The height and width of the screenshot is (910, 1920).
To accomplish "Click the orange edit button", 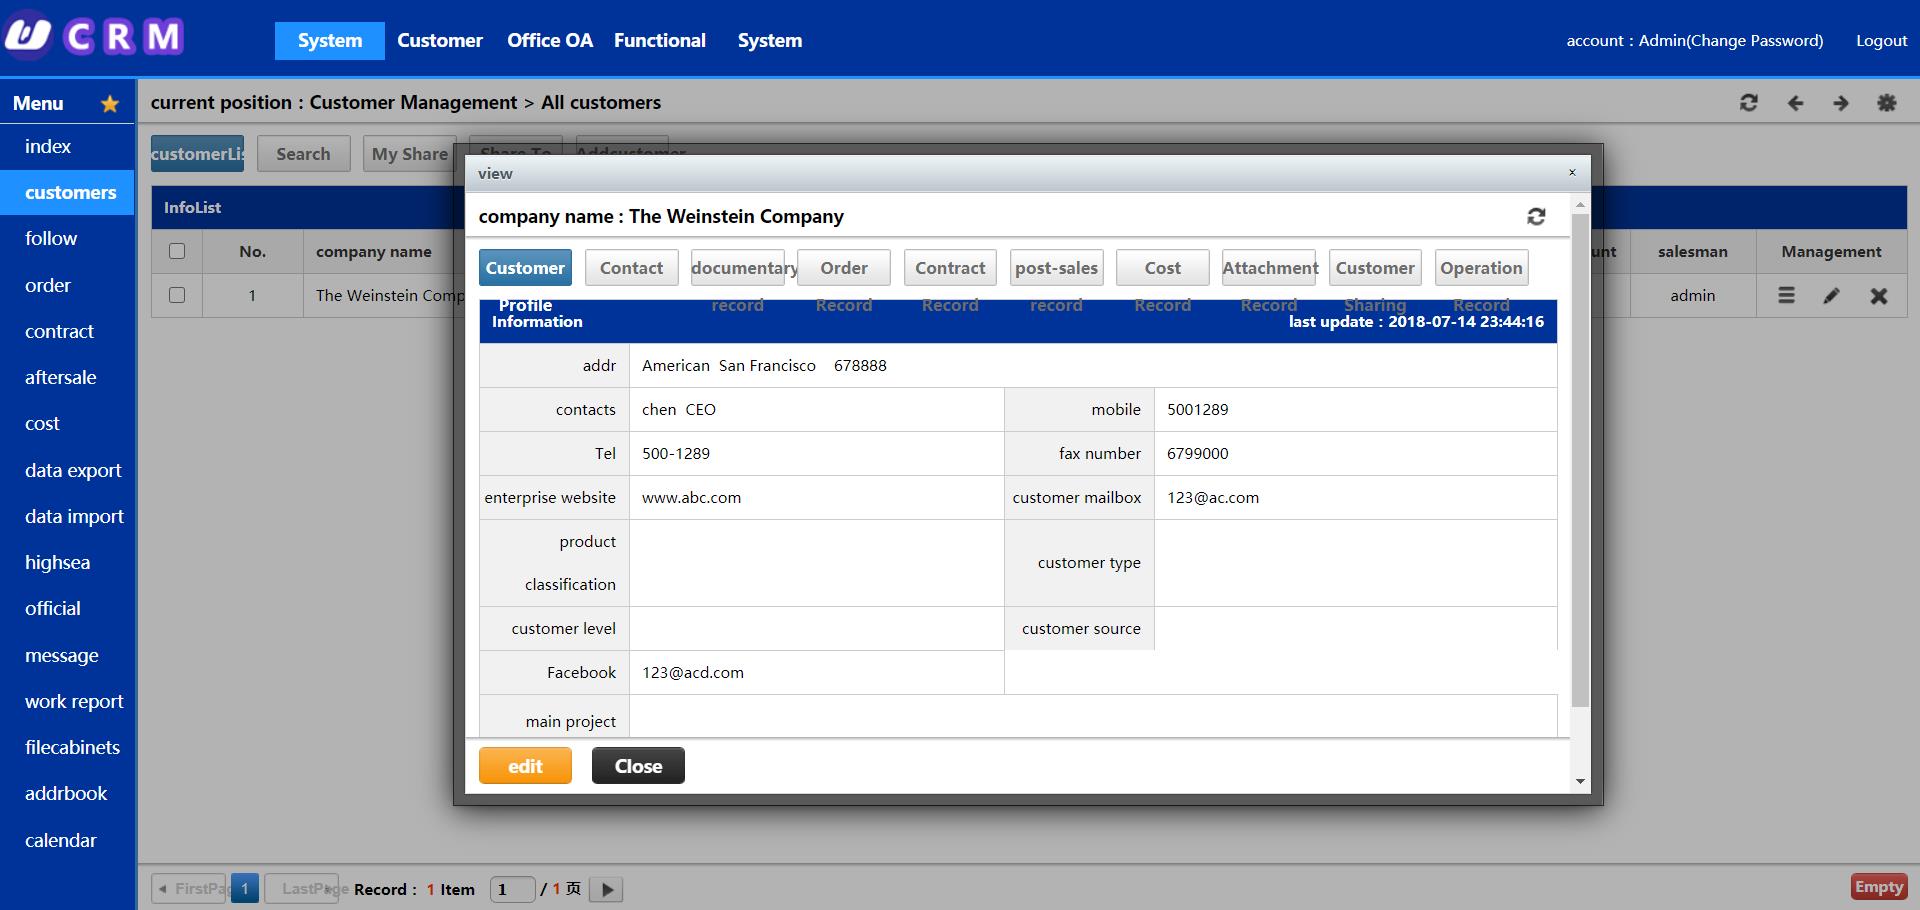I will 525,766.
